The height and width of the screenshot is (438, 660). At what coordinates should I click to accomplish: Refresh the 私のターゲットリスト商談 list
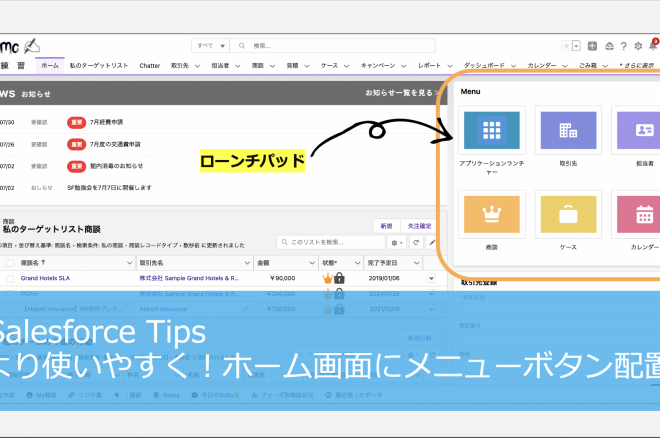416,242
